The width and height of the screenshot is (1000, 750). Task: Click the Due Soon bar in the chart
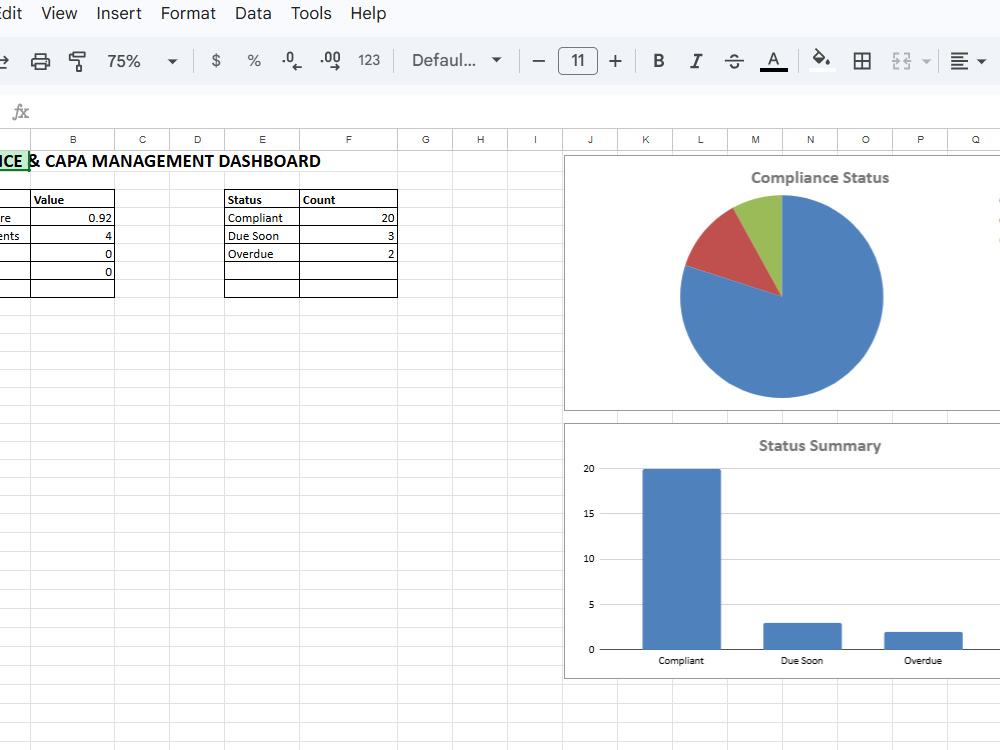[x=802, y=636]
